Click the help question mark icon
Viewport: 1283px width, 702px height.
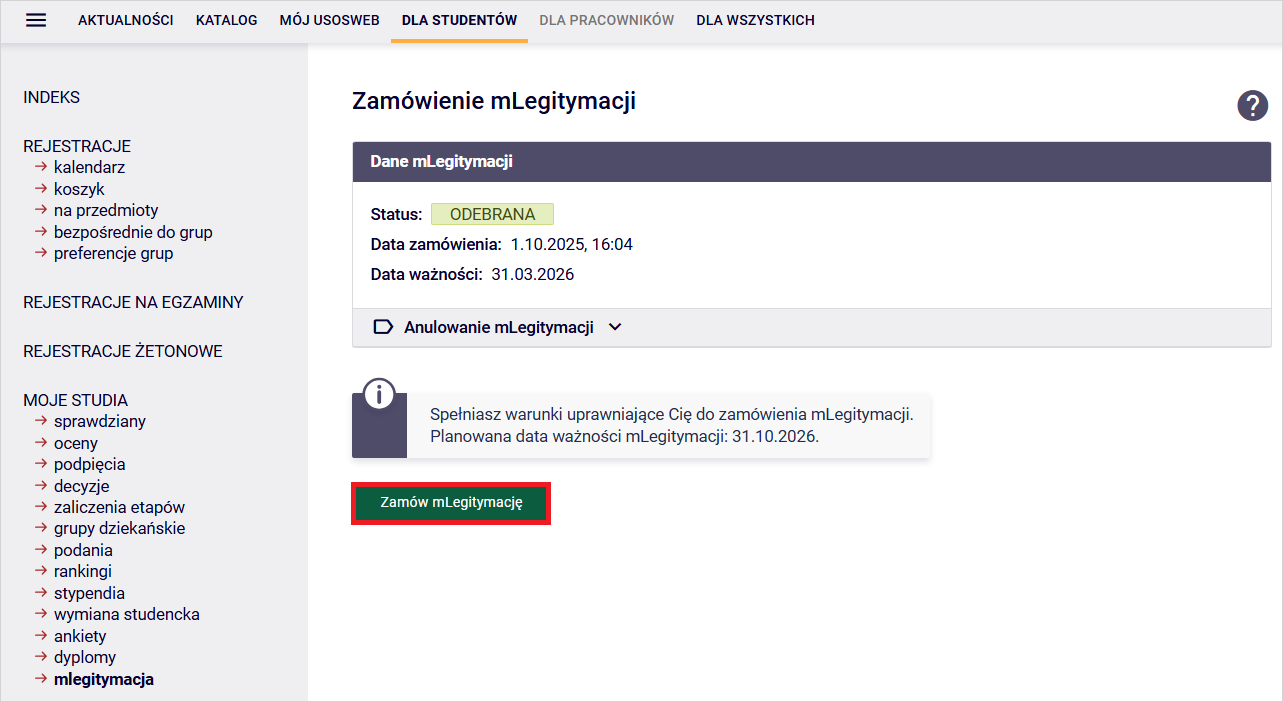coord(1252,105)
